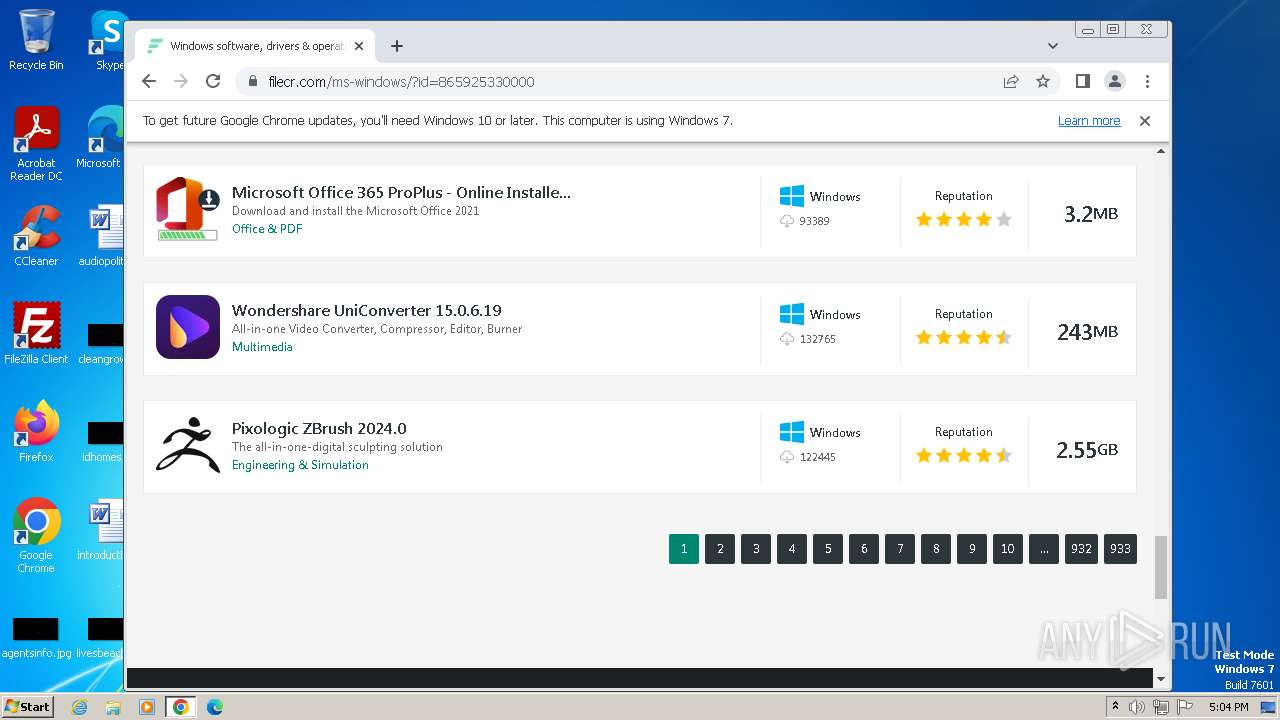Dismiss the Chrome update notification bar

pyautogui.click(x=1145, y=120)
